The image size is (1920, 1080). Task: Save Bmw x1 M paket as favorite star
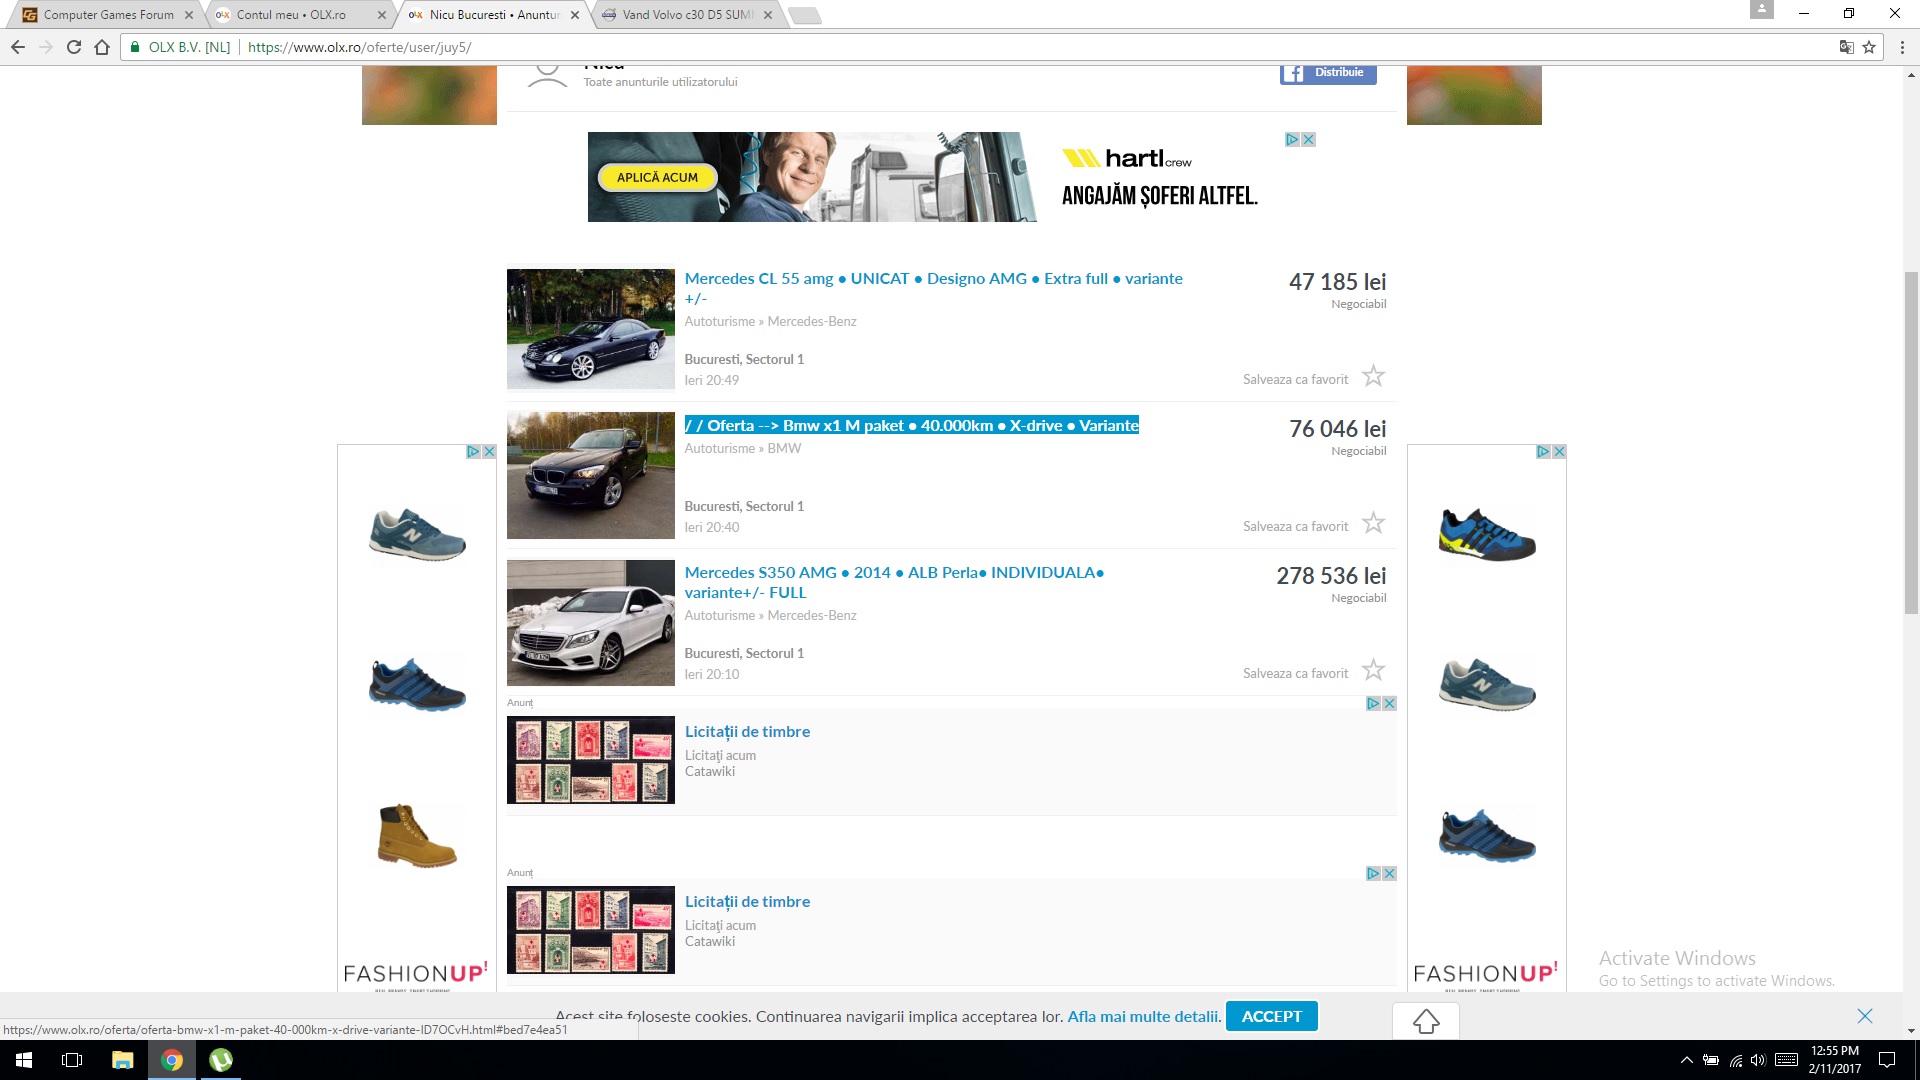click(1374, 523)
